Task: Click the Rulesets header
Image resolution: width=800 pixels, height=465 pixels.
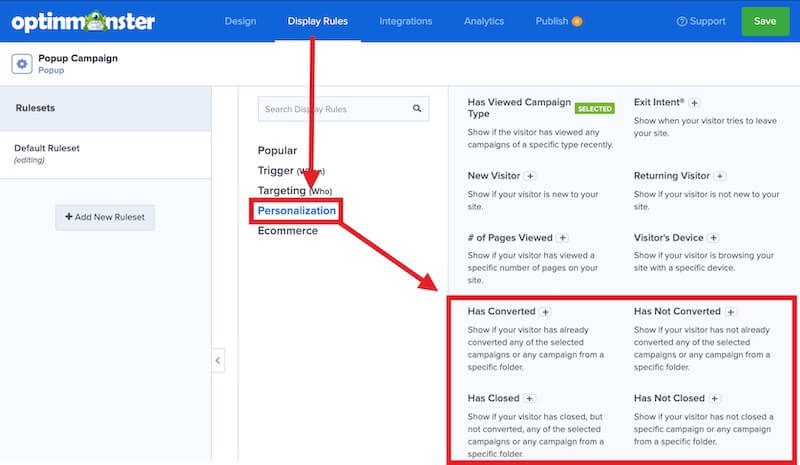Action: (x=35, y=108)
